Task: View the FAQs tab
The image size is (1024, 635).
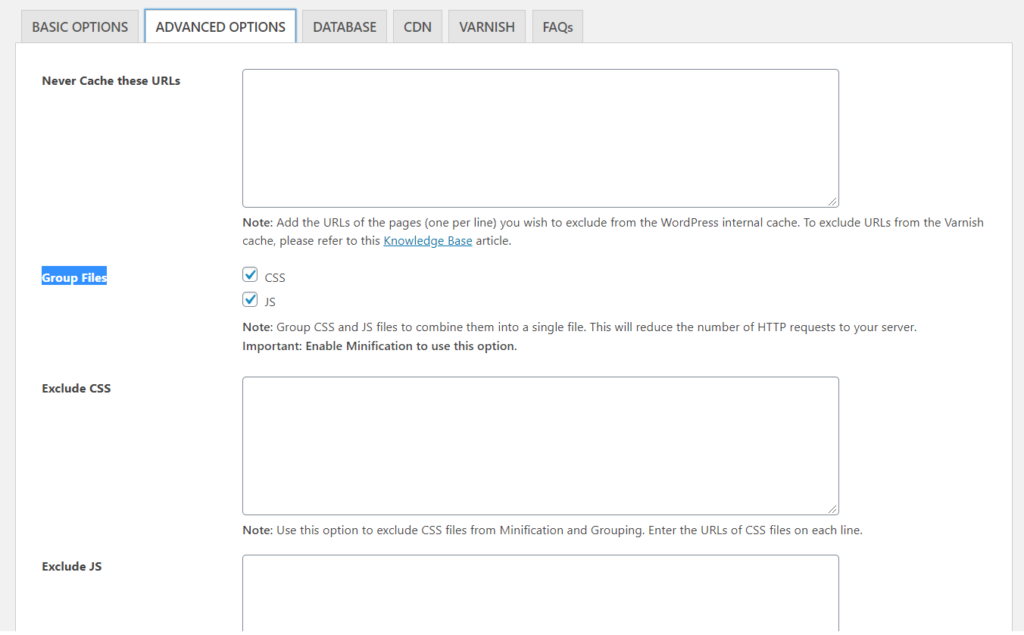Action: click(x=557, y=27)
